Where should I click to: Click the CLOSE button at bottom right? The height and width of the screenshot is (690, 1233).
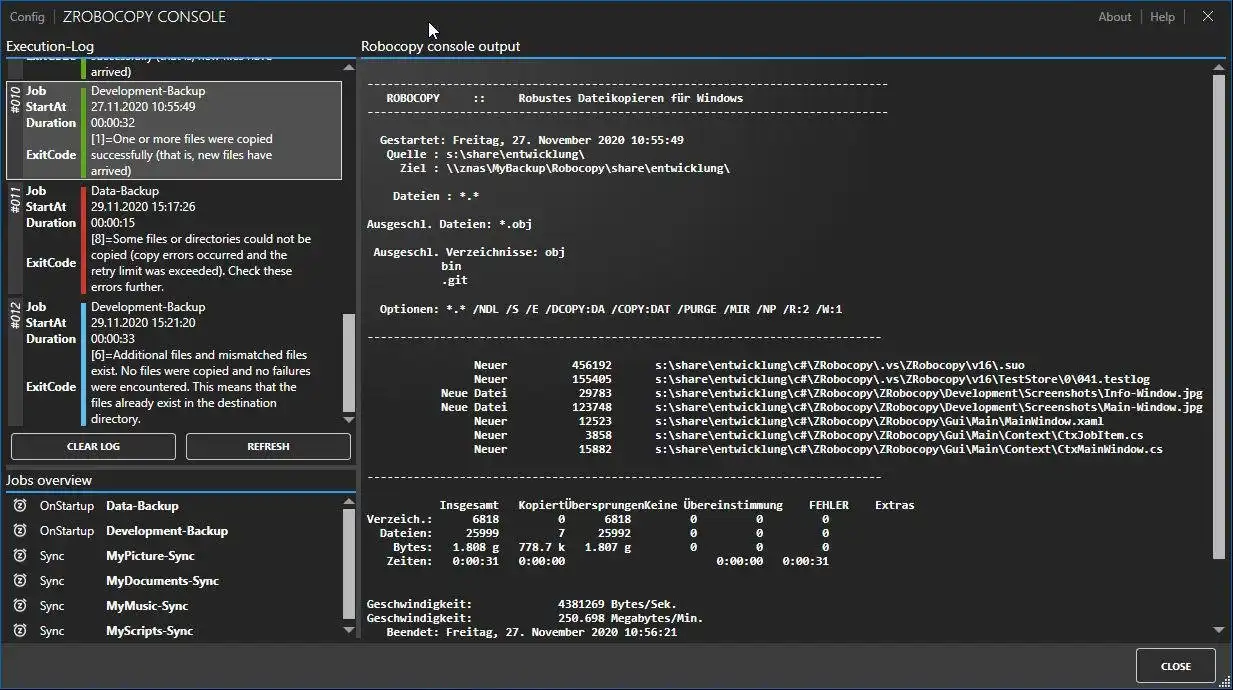(x=1175, y=666)
